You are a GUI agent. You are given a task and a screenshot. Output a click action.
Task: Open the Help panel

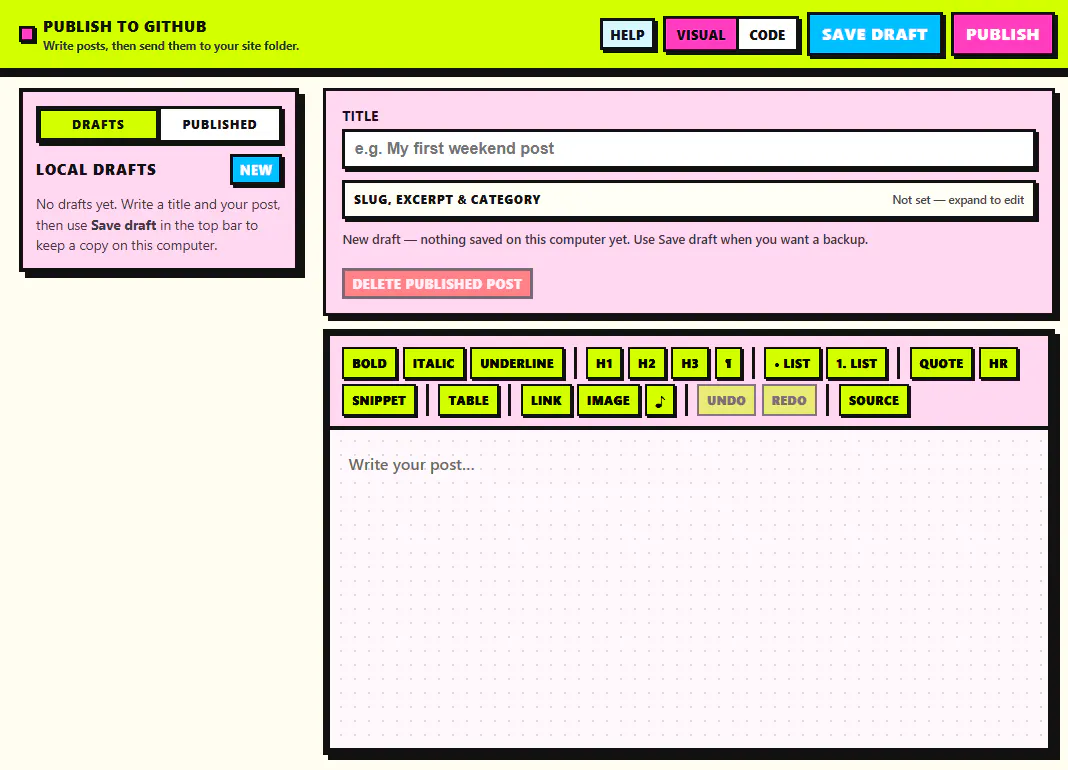[627, 35]
